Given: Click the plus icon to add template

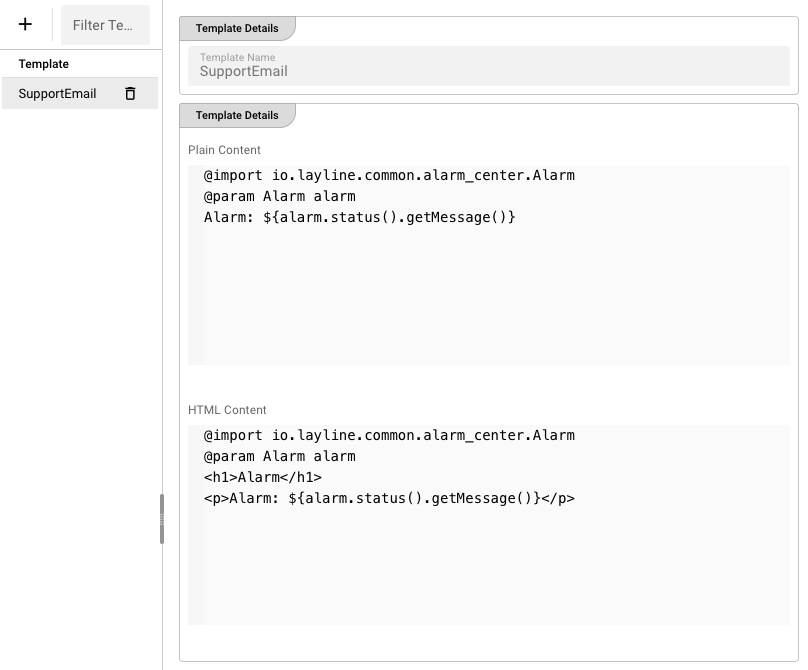Looking at the screenshot, I should tap(25, 24).
